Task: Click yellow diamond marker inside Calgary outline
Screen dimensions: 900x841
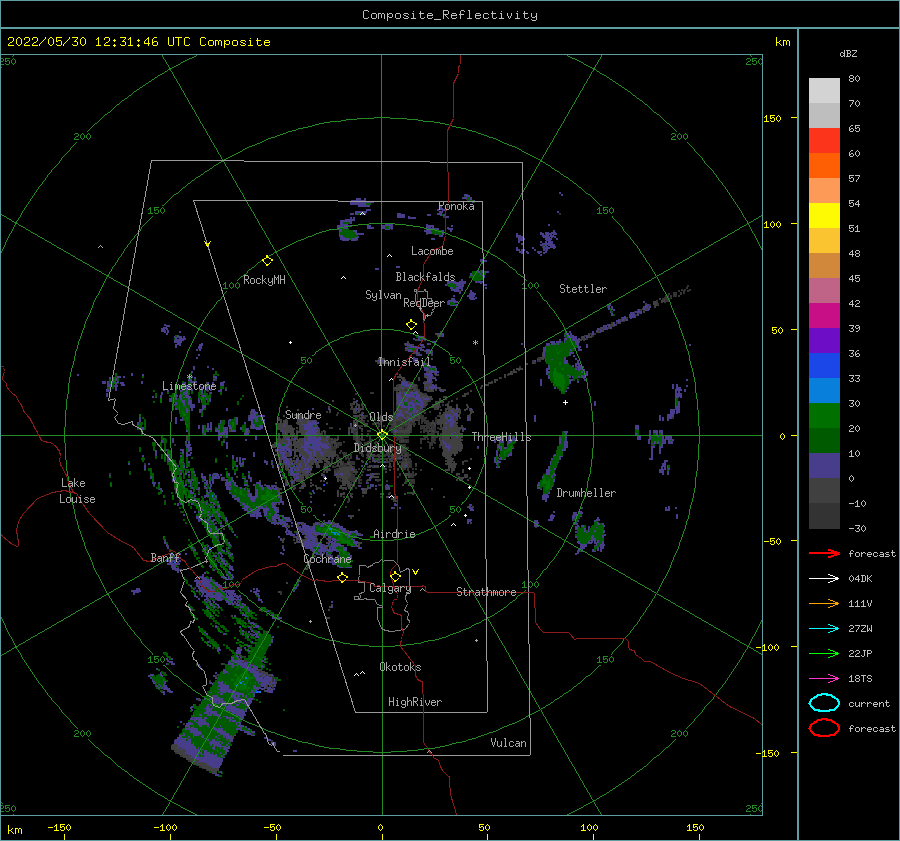Action: (x=395, y=576)
